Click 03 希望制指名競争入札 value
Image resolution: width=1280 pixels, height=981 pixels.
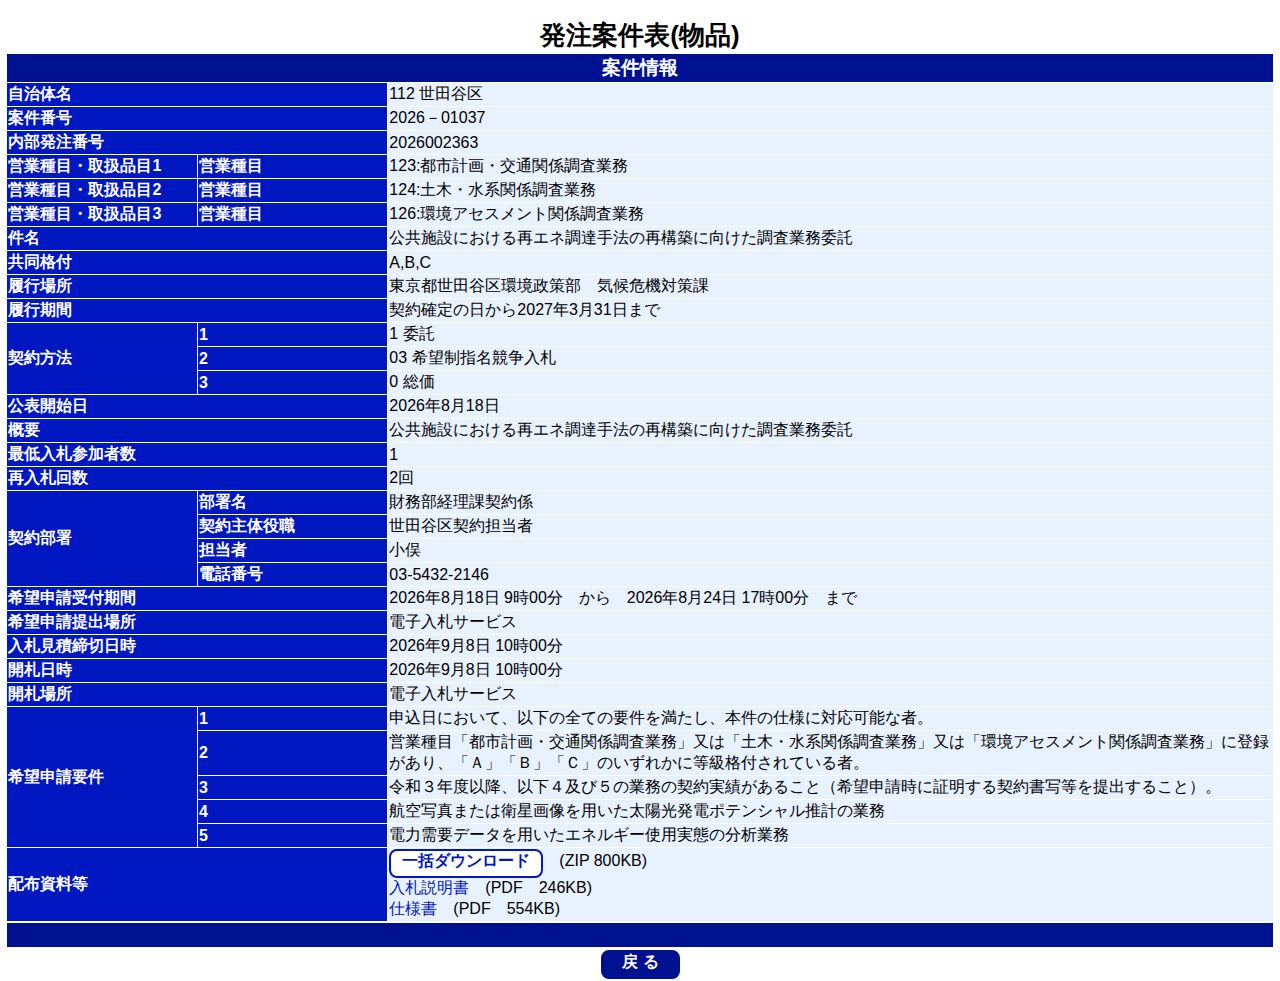coord(472,358)
